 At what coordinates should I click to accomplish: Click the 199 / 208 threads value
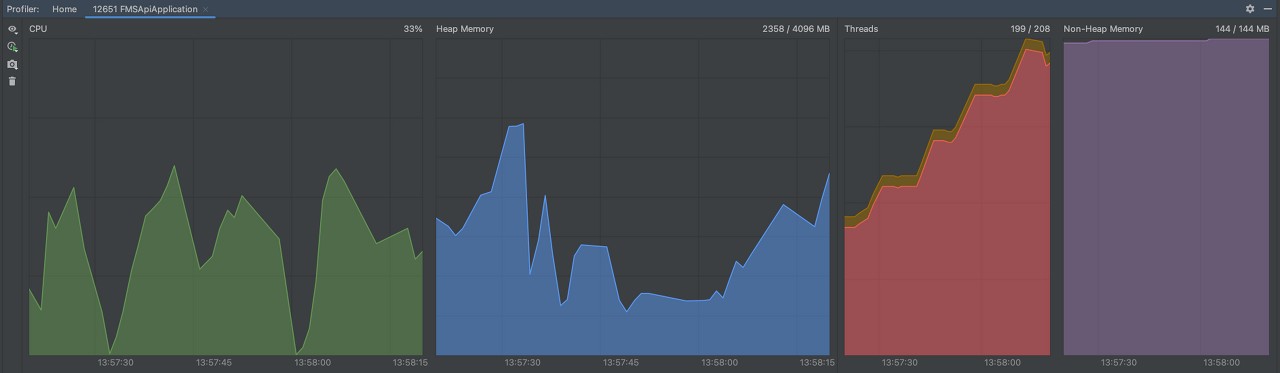1030,29
